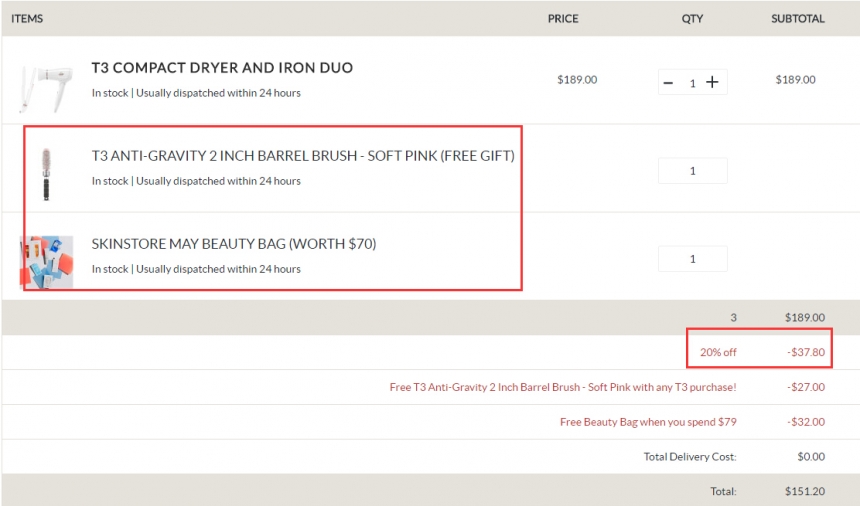Click quantity value of T3 Compact Dryer Duo

coord(692,83)
